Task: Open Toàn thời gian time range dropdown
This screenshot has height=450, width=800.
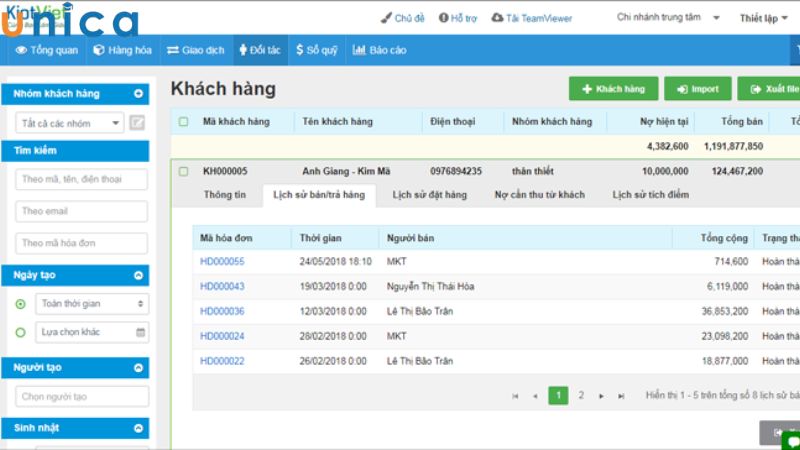Action: (92, 304)
